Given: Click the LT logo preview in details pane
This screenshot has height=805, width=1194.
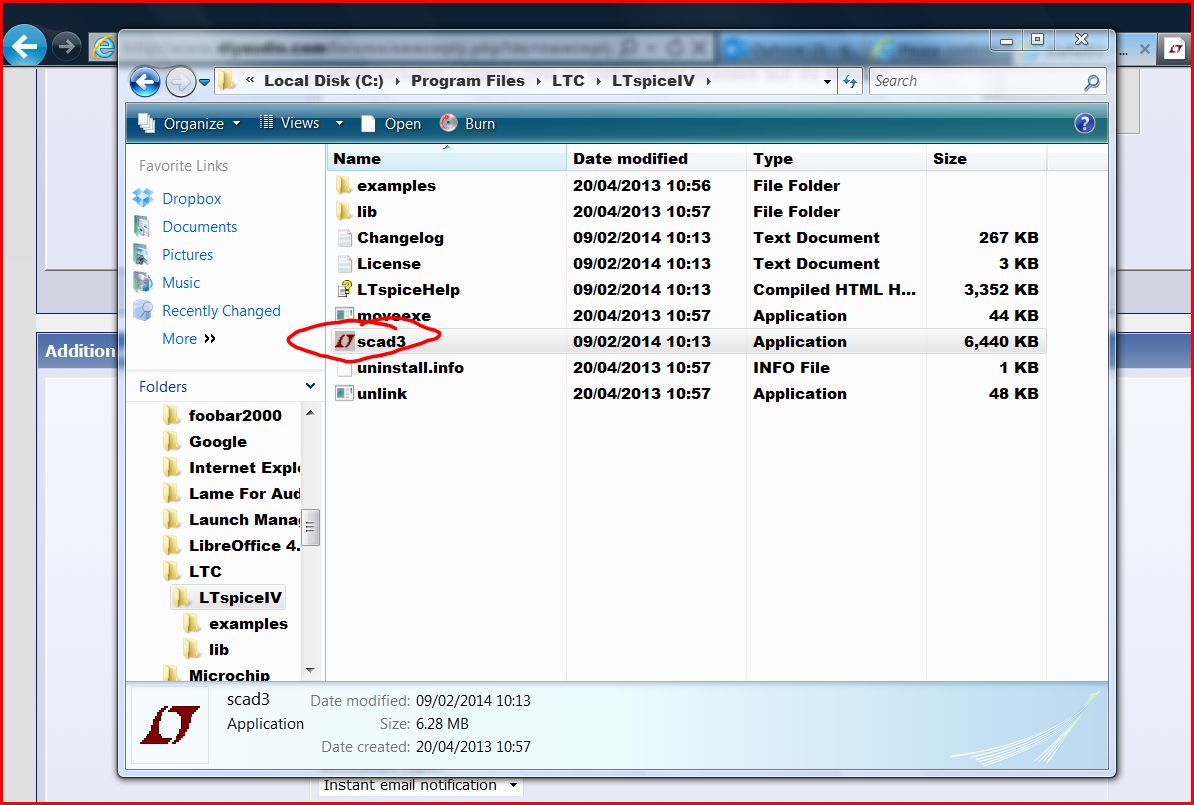Looking at the screenshot, I should pyautogui.click(x=170, y=724).
